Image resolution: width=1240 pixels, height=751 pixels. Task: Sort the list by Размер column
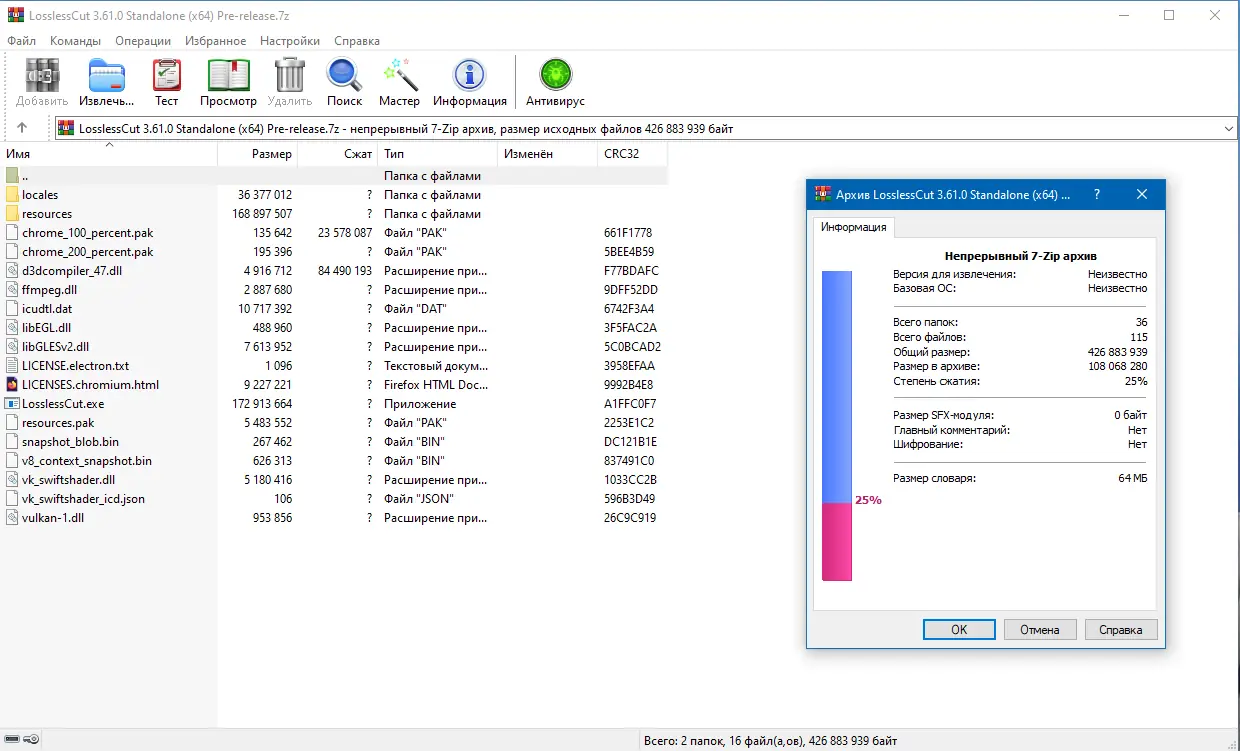coord(257,154)
